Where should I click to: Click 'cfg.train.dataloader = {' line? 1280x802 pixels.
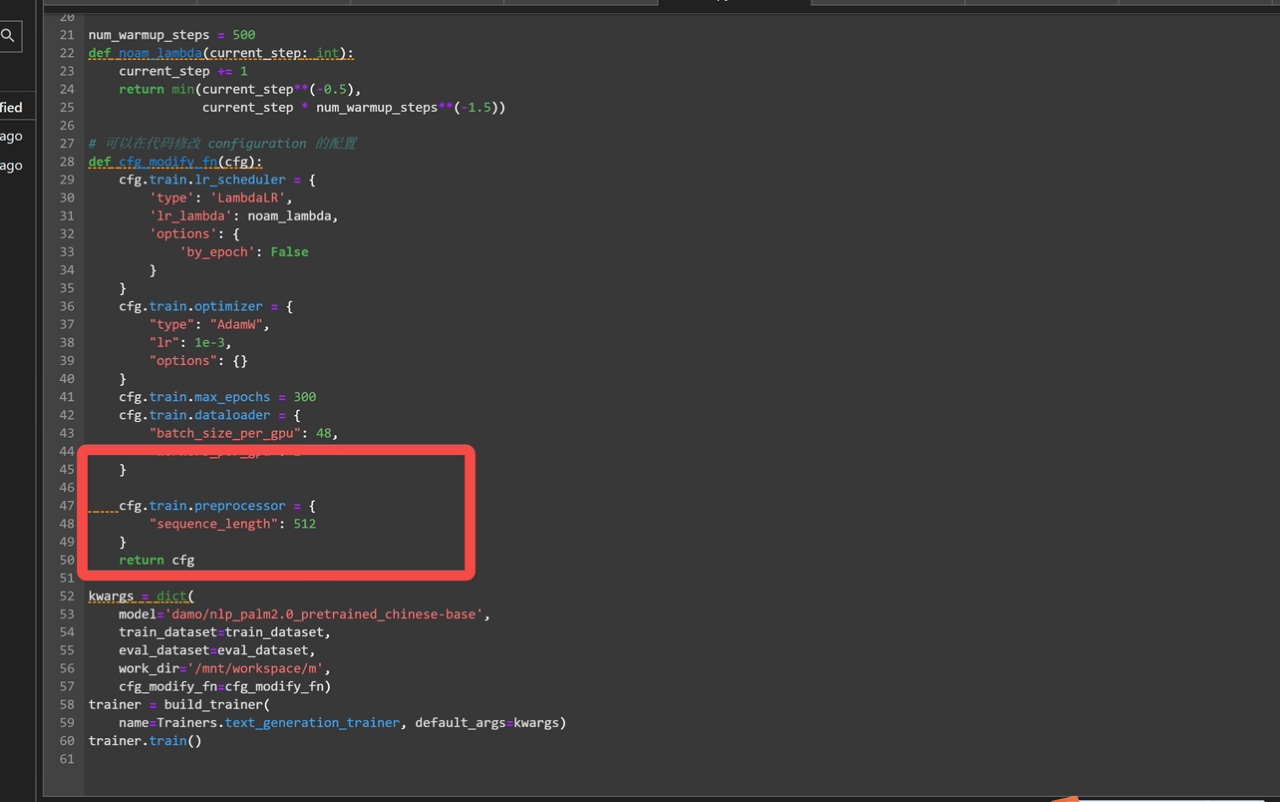click(x=210, y=415)
